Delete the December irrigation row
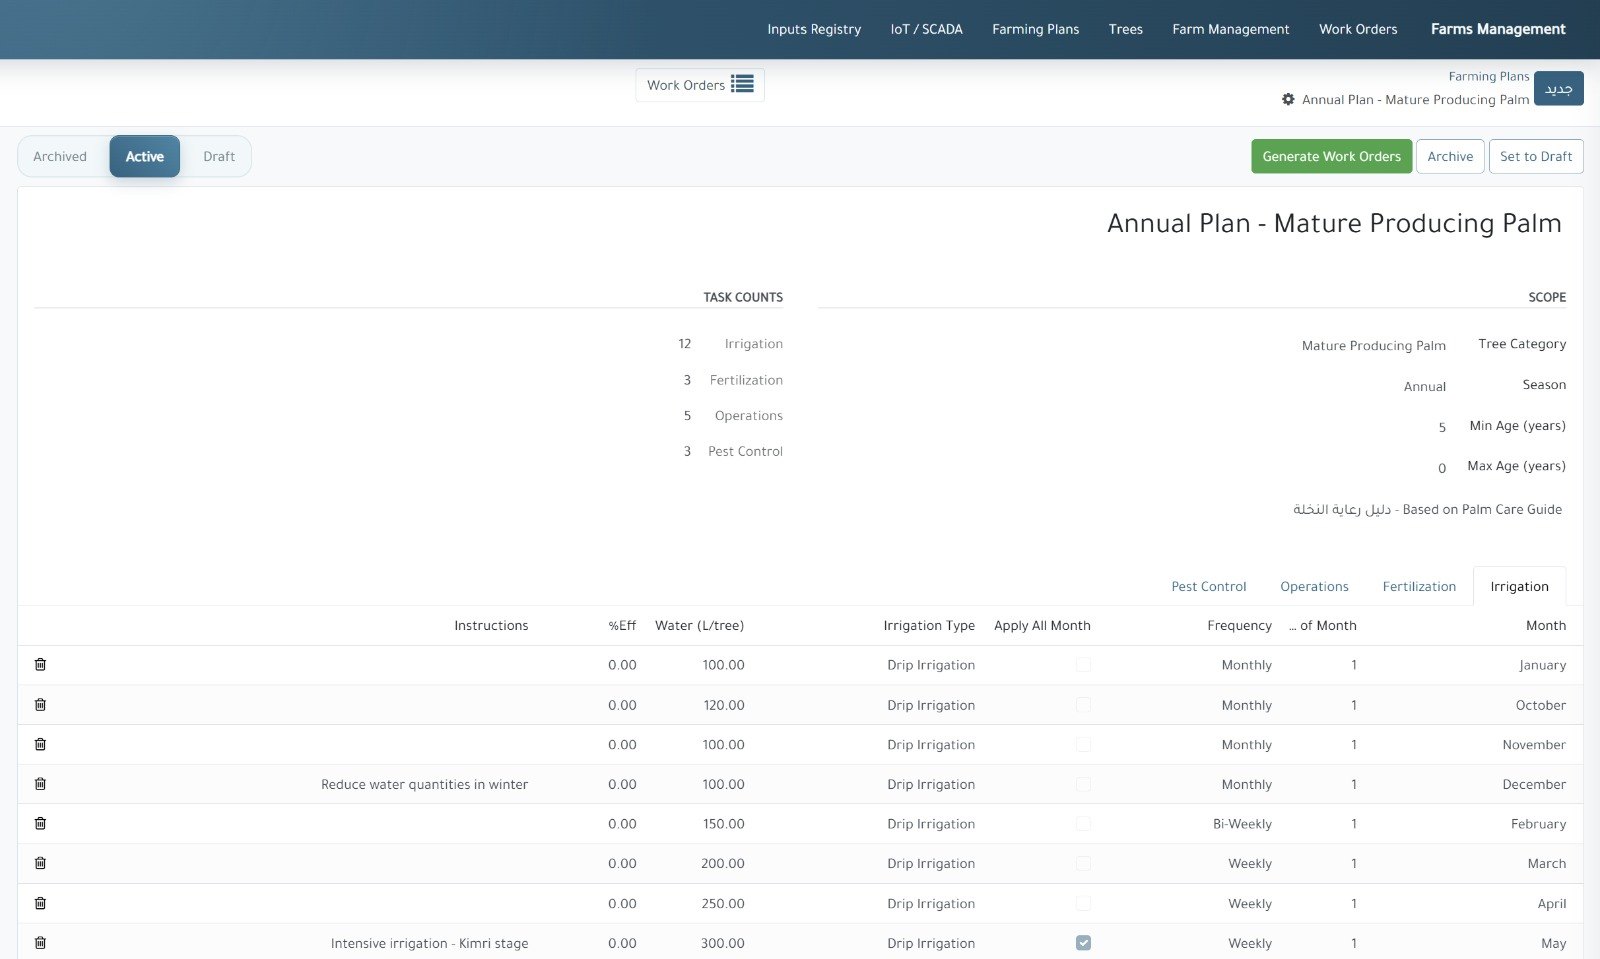The image size is (1600, 959). [40, 784]
